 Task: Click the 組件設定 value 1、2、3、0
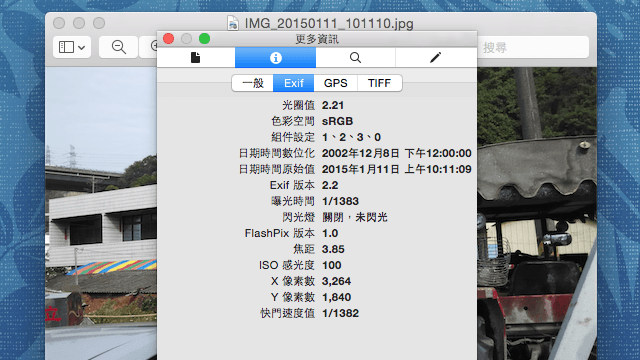point(351,137)
